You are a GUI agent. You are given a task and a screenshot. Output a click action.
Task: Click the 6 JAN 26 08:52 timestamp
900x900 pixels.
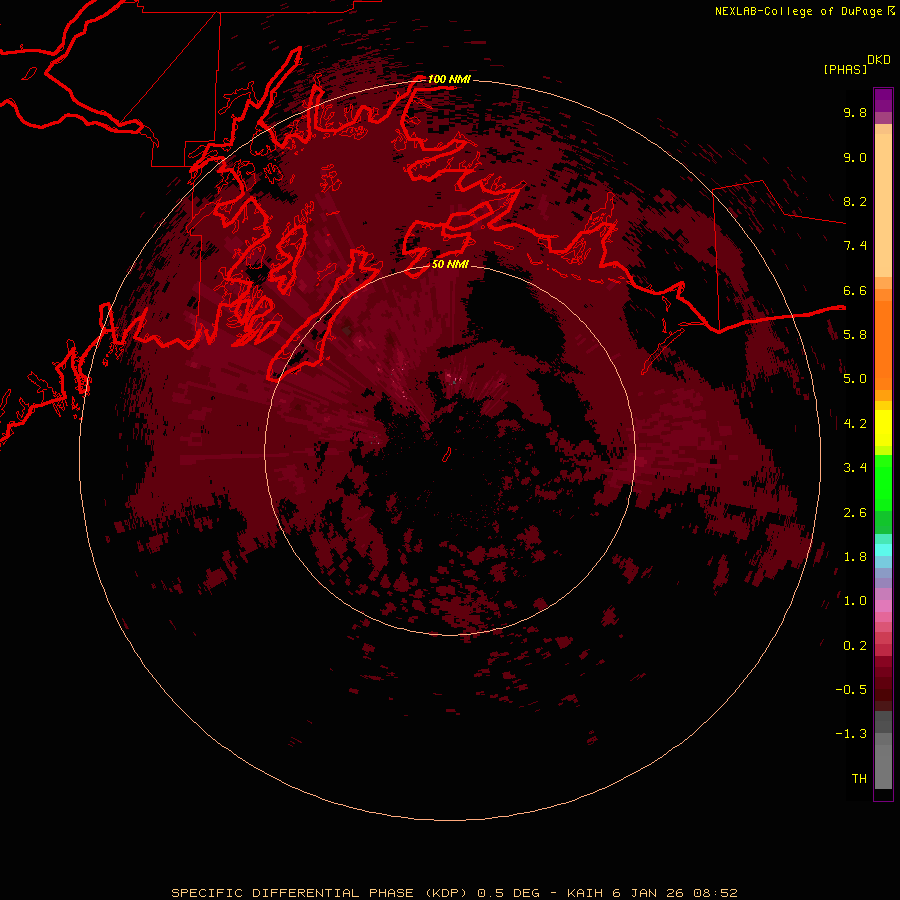(x=675, y=893)
